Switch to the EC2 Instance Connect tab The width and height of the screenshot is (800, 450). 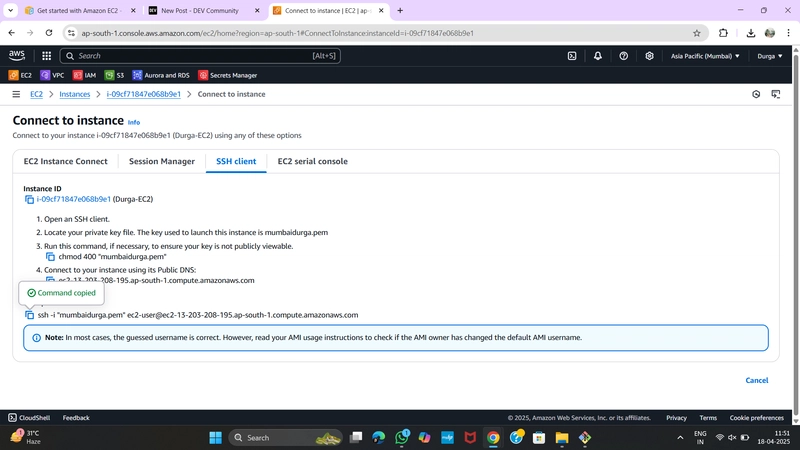(65, 161)
